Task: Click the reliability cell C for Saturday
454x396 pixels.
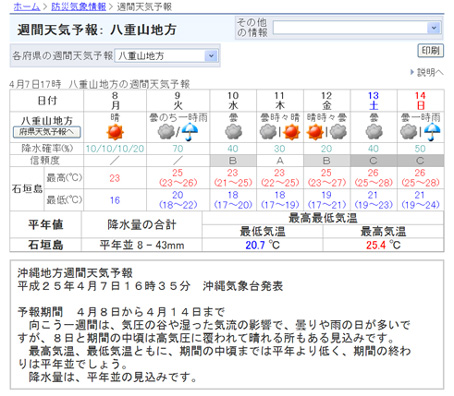Action: tap(373, 161)
